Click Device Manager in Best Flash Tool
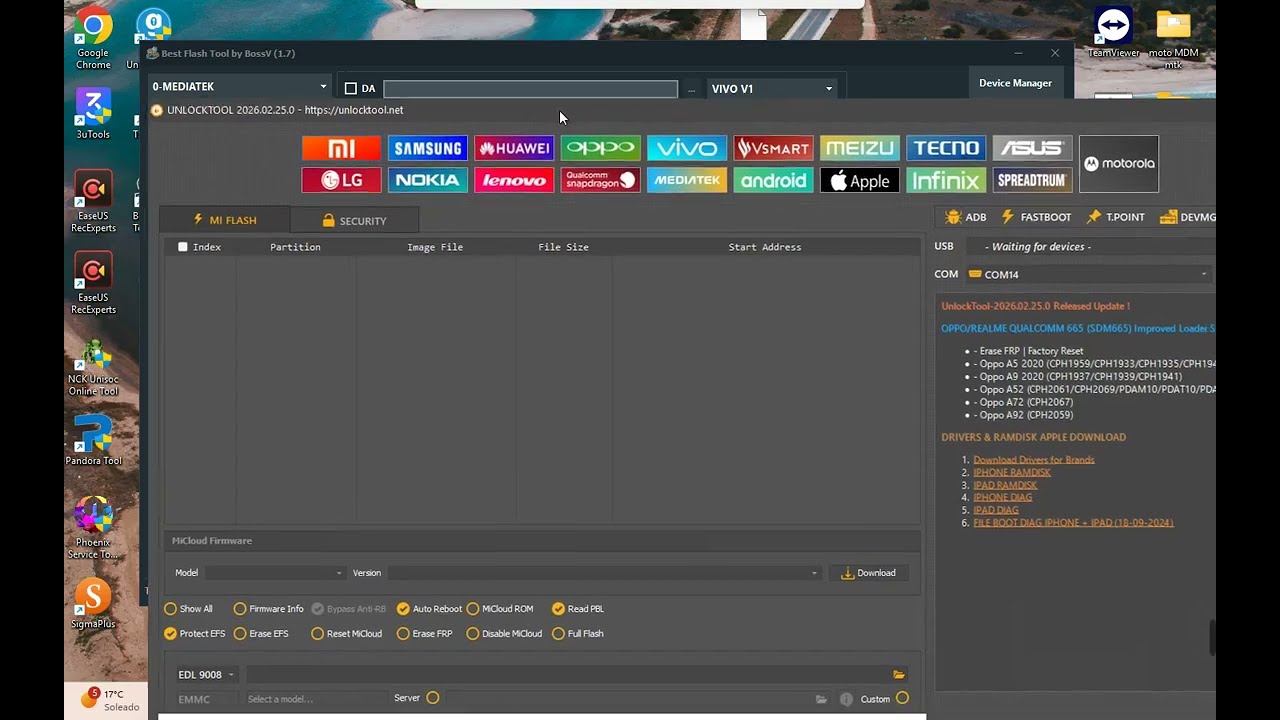The image size is (1280, 720). pyautogui.click(x=1015, y=83)
